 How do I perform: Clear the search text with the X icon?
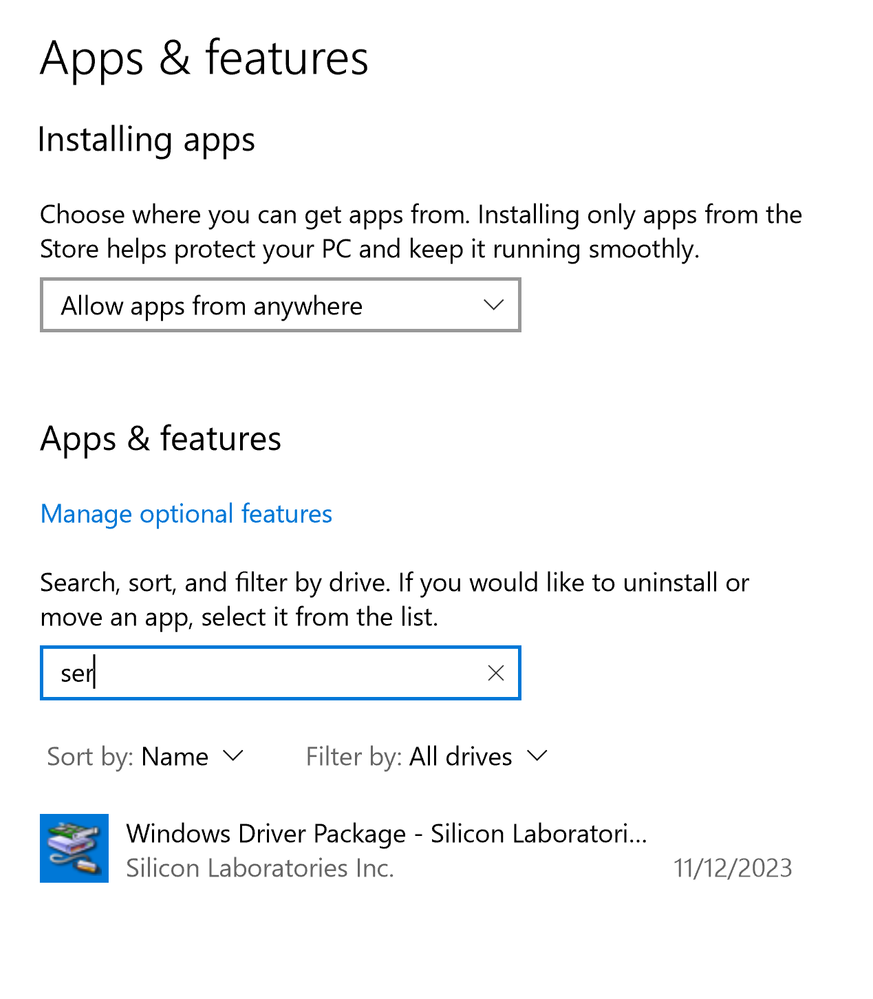(495, 673)
